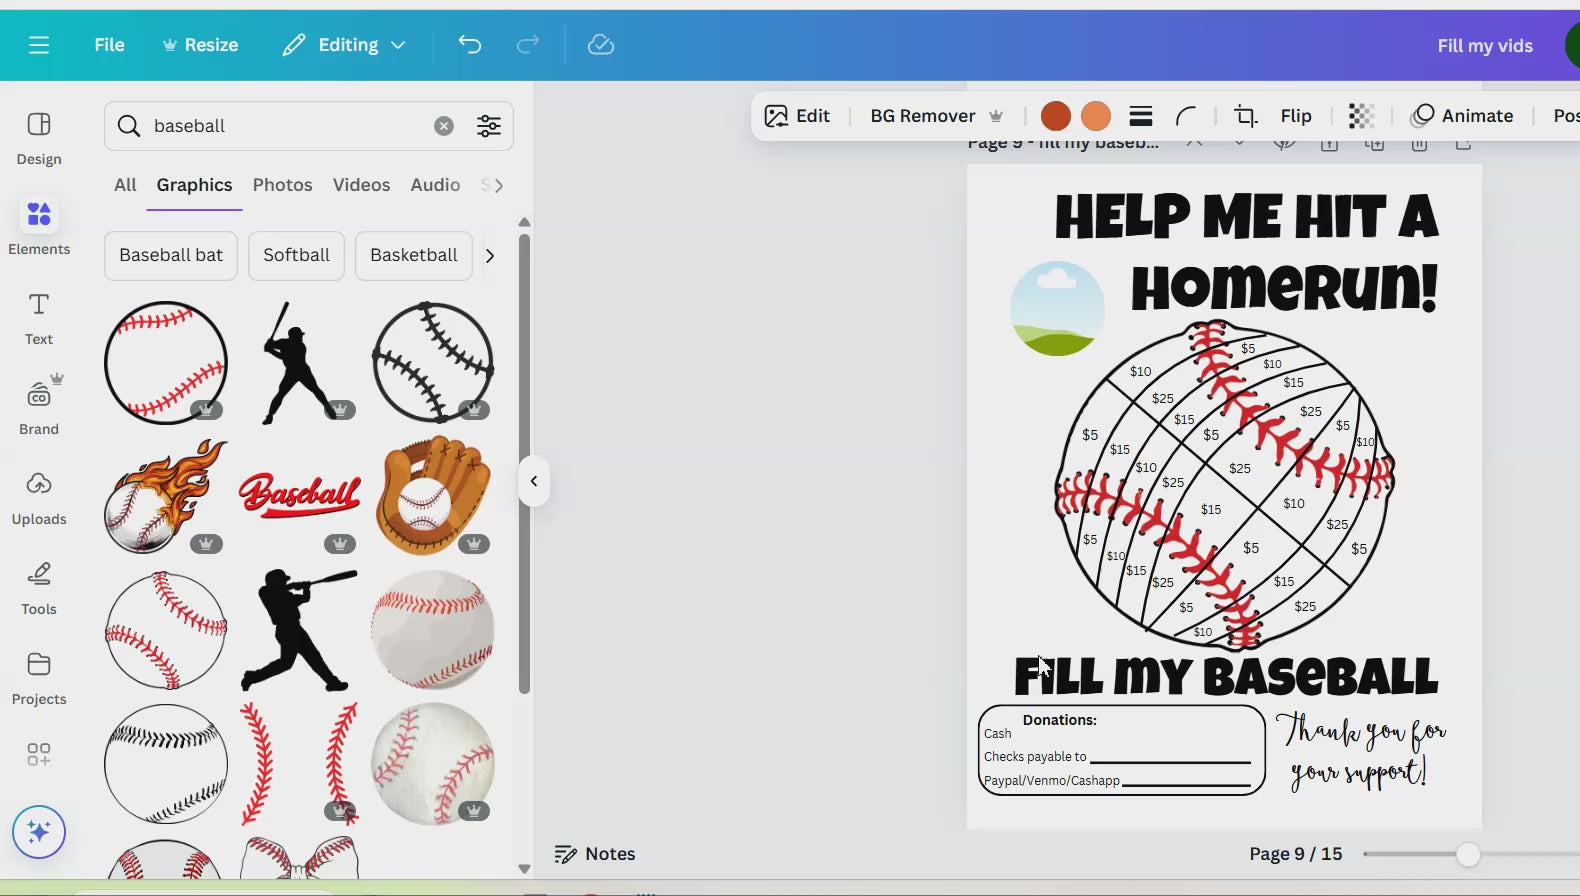Select the crop tool icon
The width and height of the screenshot is (1580, 896).
pyautogui.click(x=1245, y=116)
